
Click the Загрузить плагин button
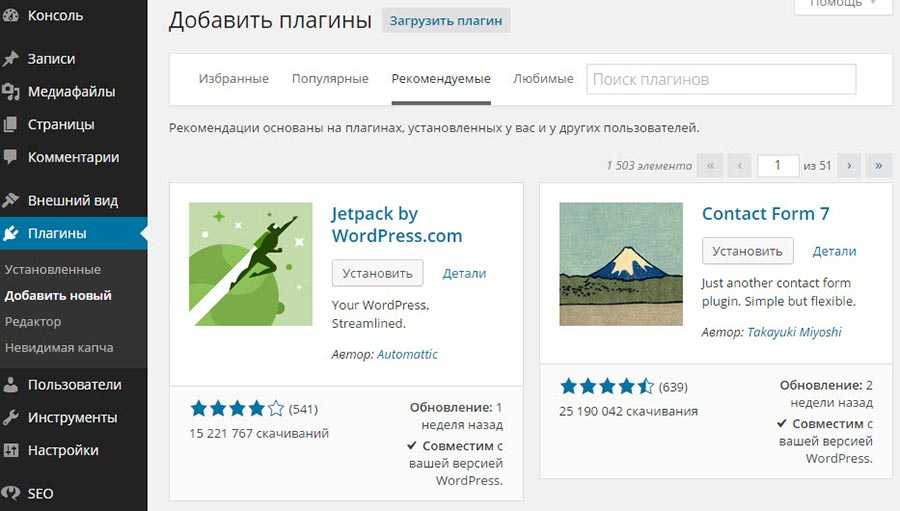(x=446, y=20)
